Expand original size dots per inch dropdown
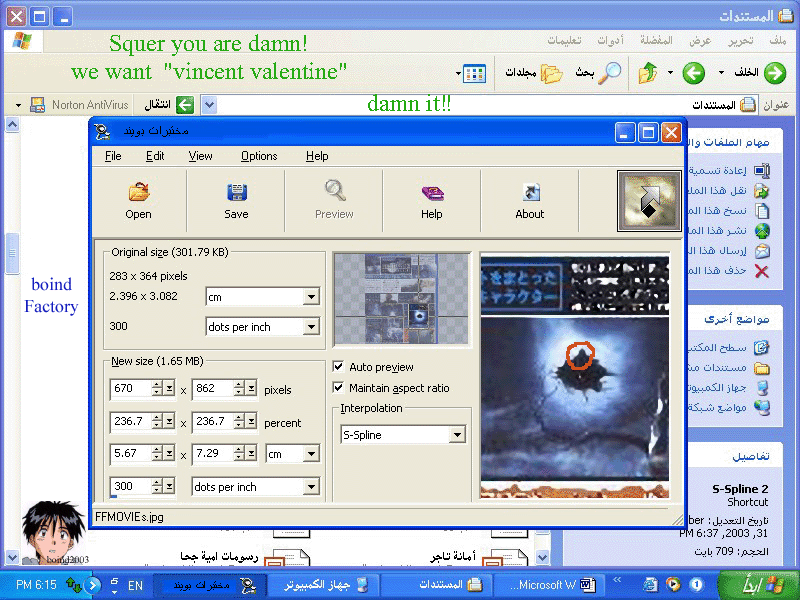 click(x=311, y=327)
